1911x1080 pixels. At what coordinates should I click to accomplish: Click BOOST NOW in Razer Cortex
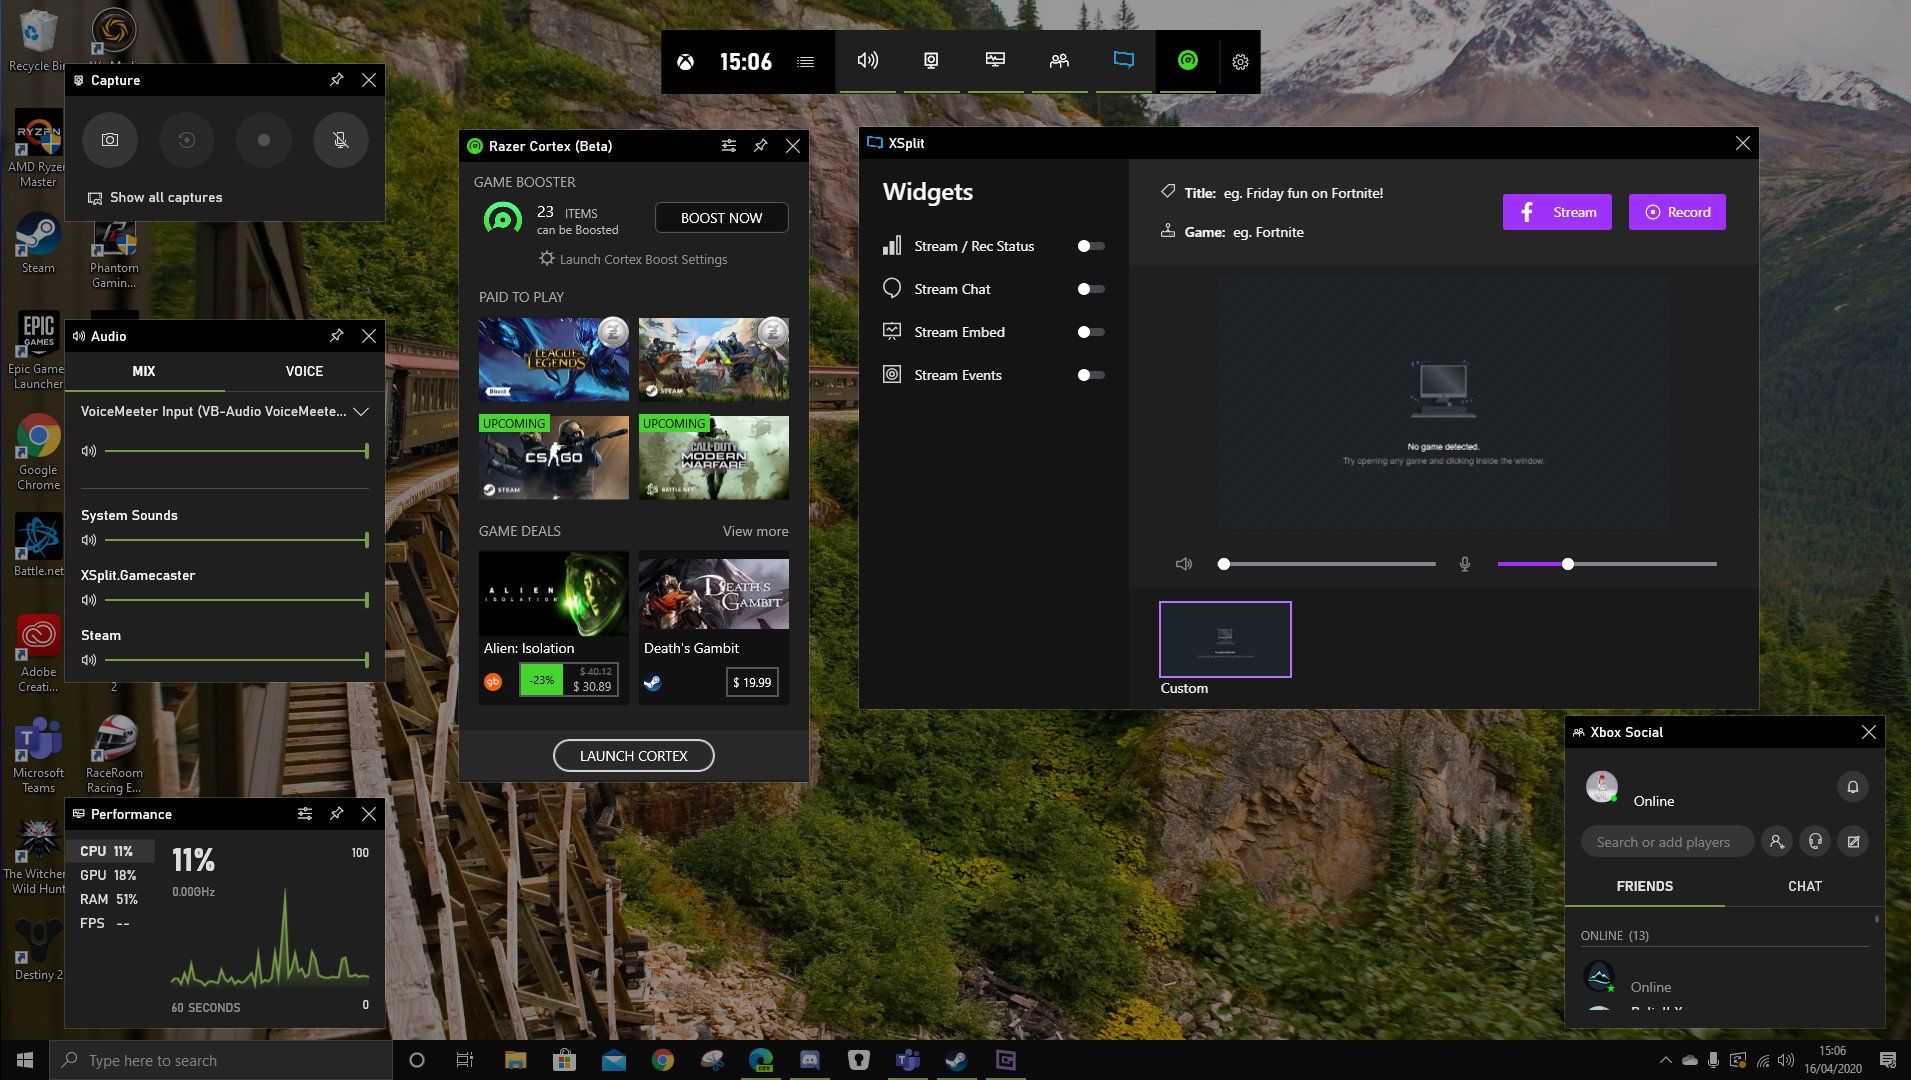coord(721,217)
